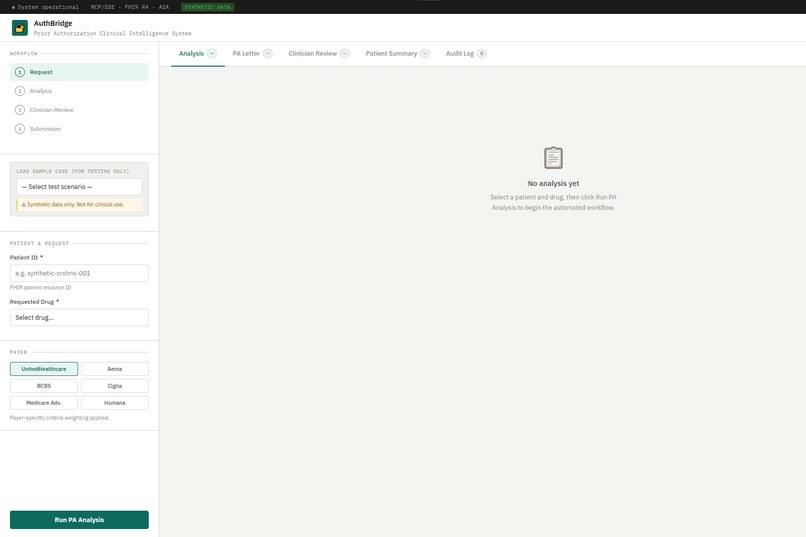Click 'Load sample case' section label
The width and height of the screenshot is (806, 537).
72,171
